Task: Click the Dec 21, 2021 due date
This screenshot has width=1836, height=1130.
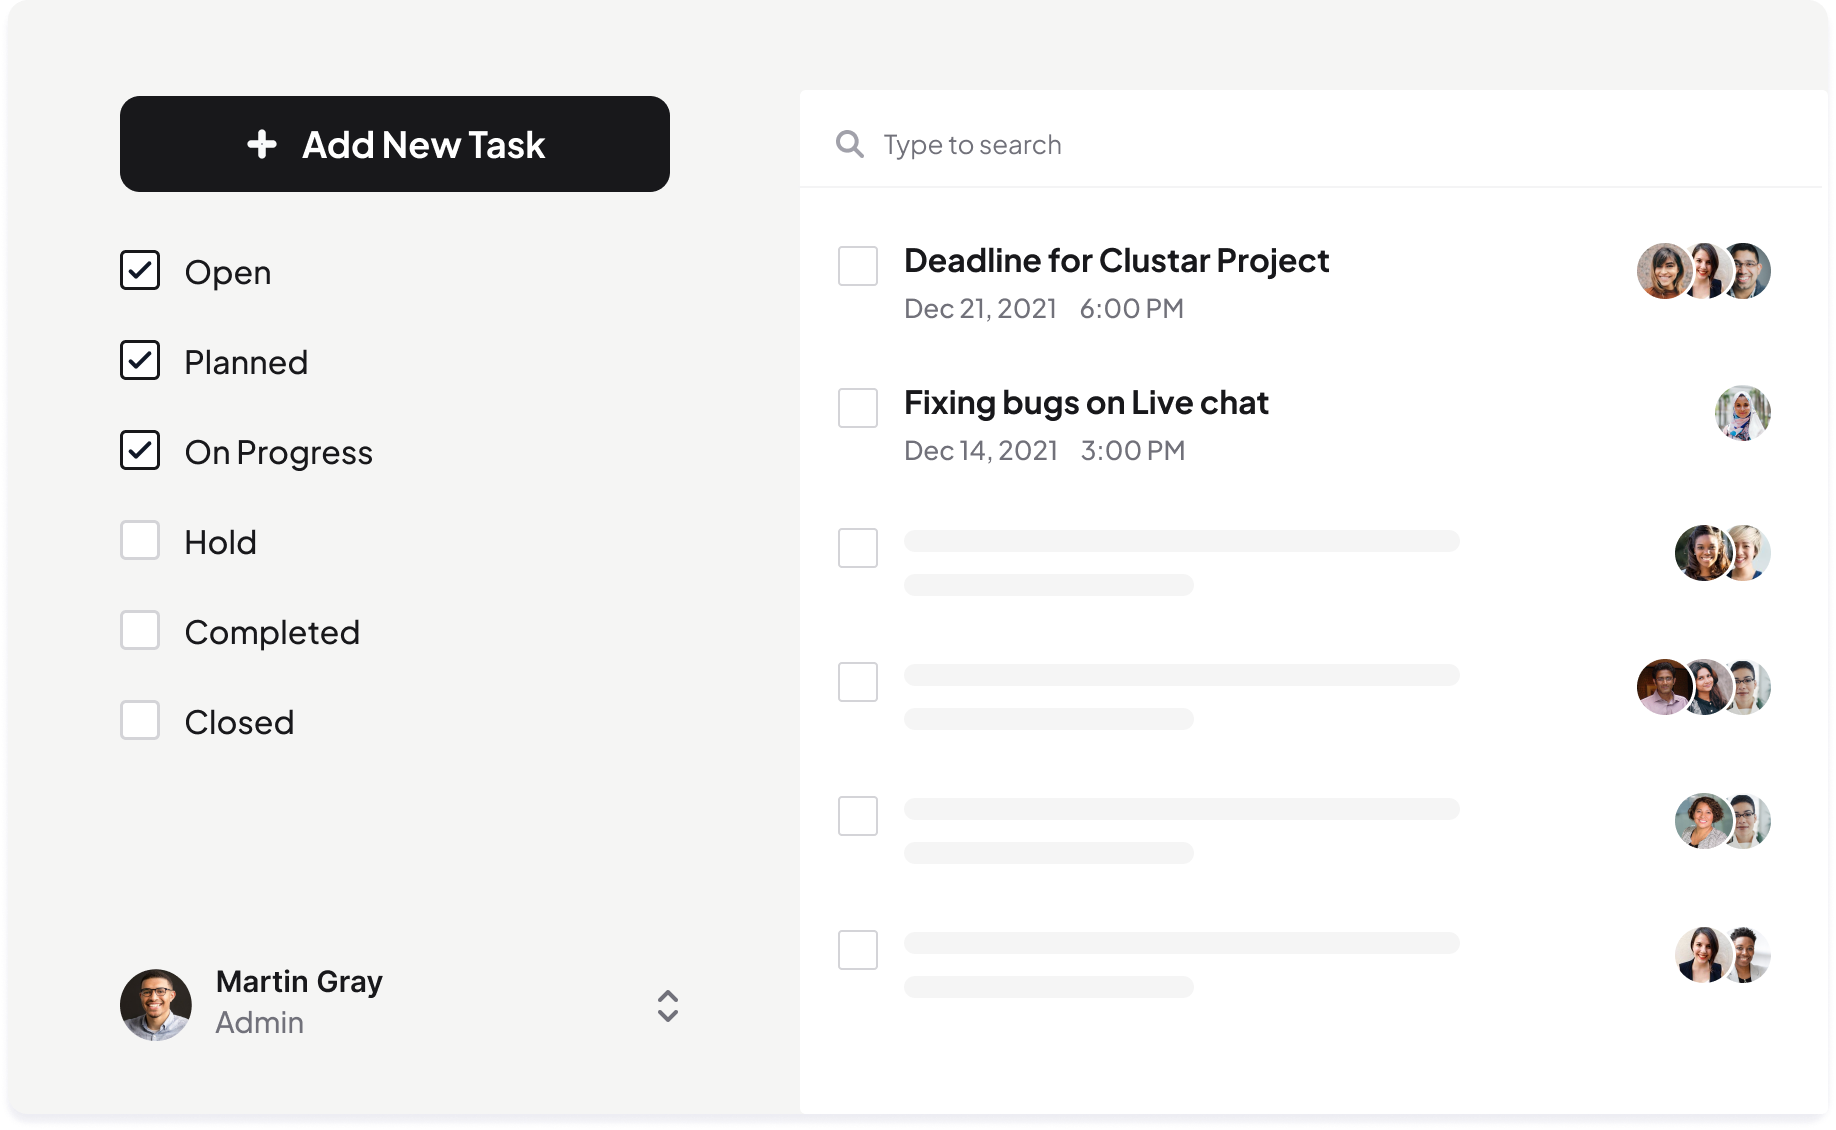Action: (980, 309)
